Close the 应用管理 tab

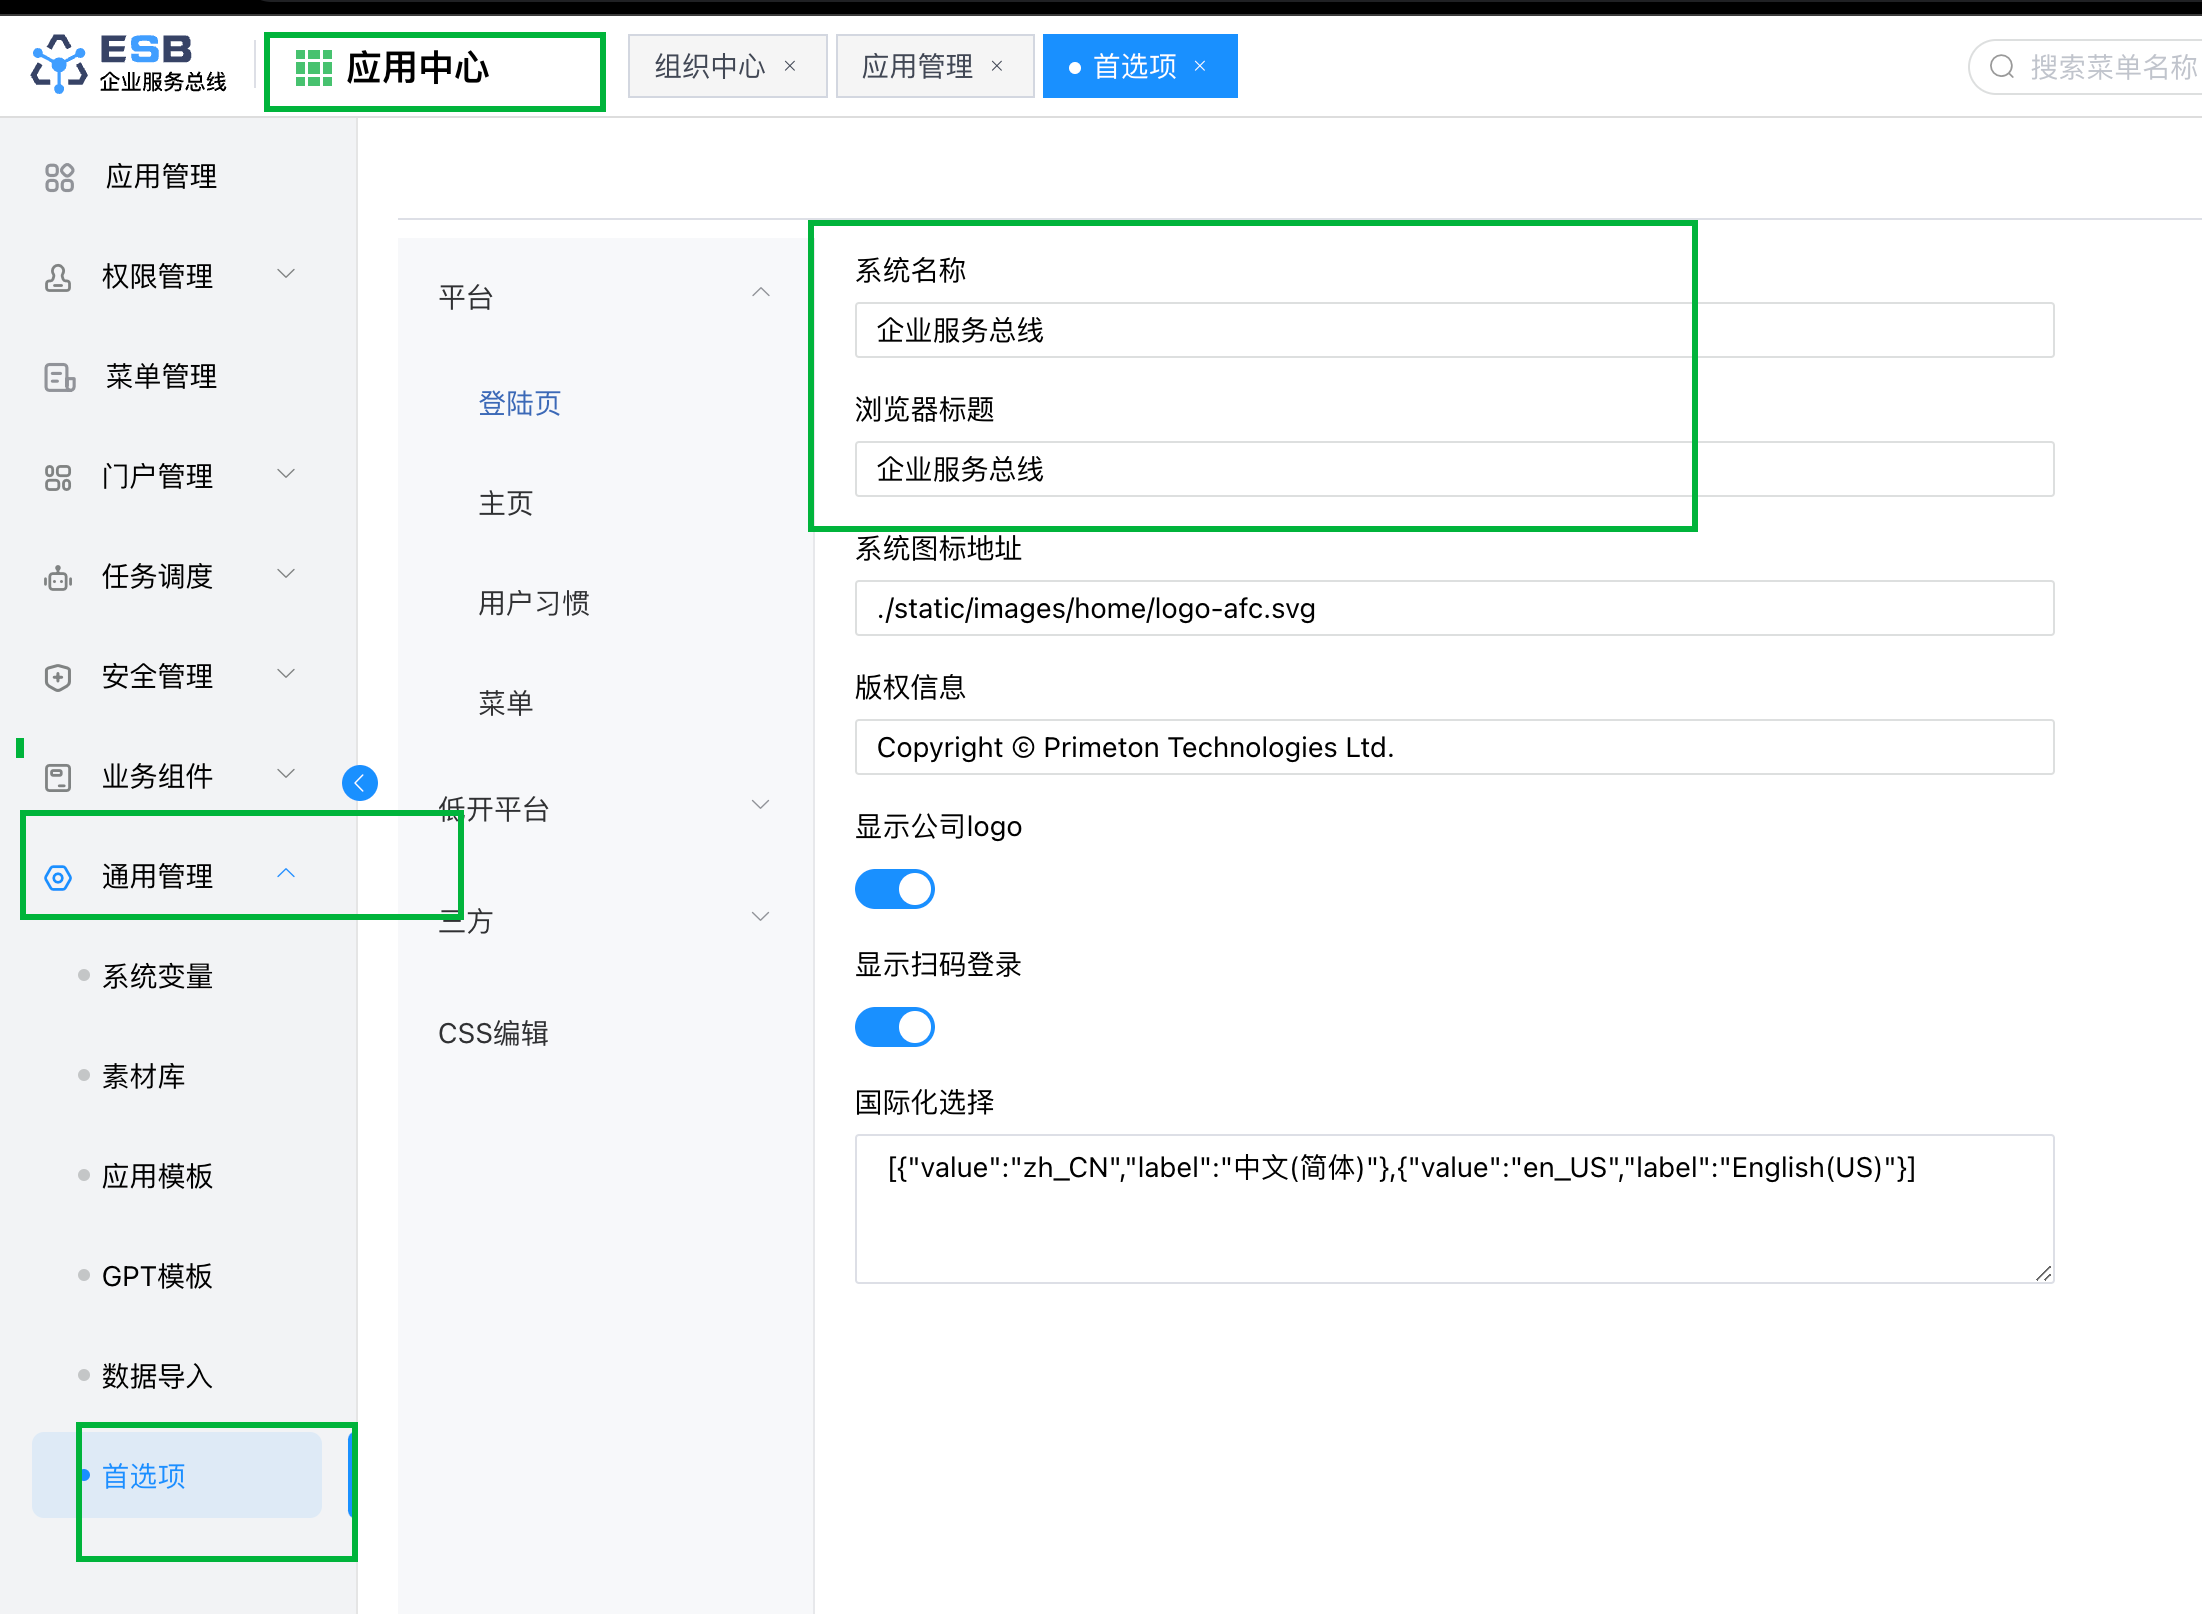coord(997,67)
